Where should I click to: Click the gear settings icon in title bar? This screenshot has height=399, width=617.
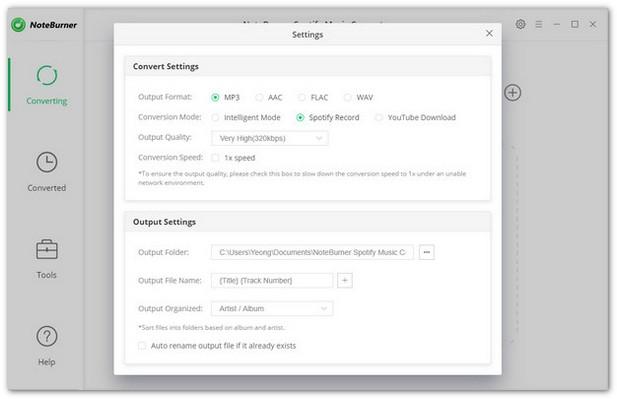[x=520, y=24]
